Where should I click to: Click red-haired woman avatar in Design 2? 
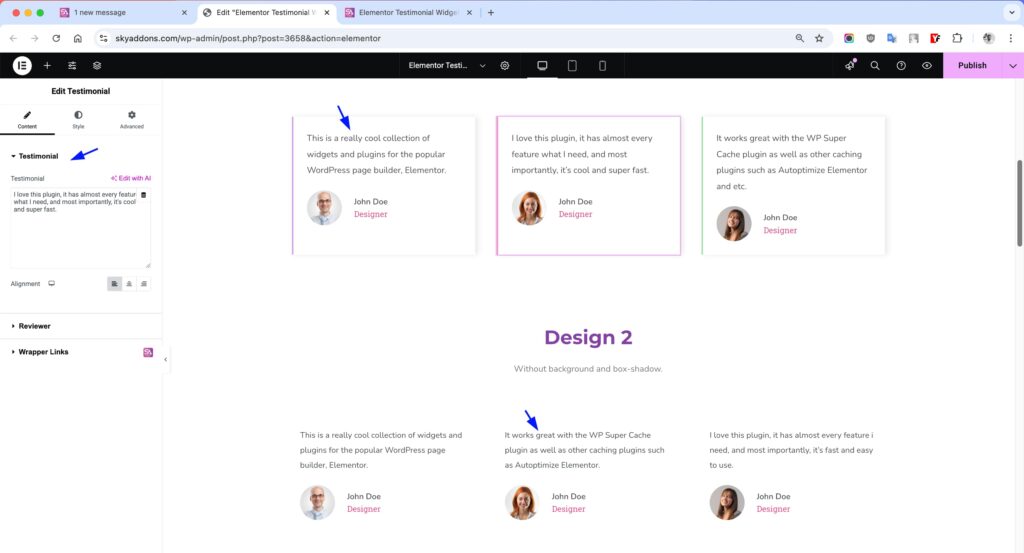(x=522, y=502)
